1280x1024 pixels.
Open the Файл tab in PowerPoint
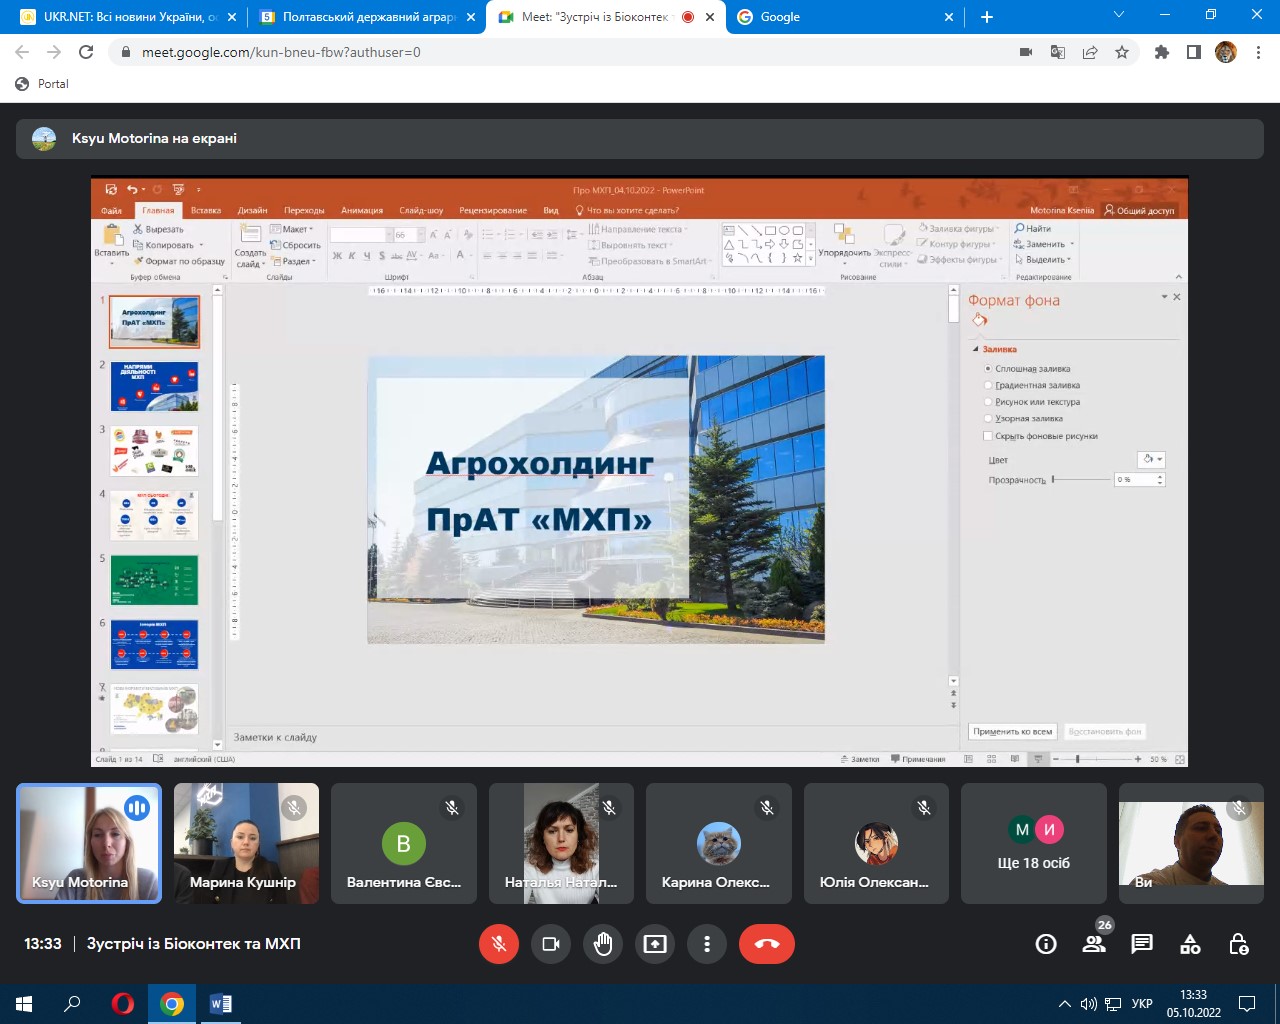pyautogui.click(x=111, y=211)
